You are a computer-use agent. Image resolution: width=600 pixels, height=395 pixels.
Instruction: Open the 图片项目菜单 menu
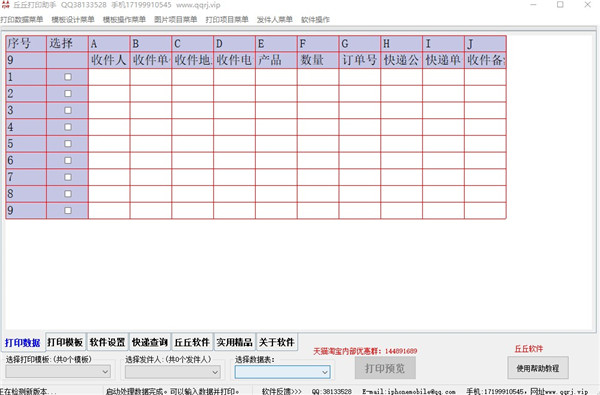click(x=175, y=20)
